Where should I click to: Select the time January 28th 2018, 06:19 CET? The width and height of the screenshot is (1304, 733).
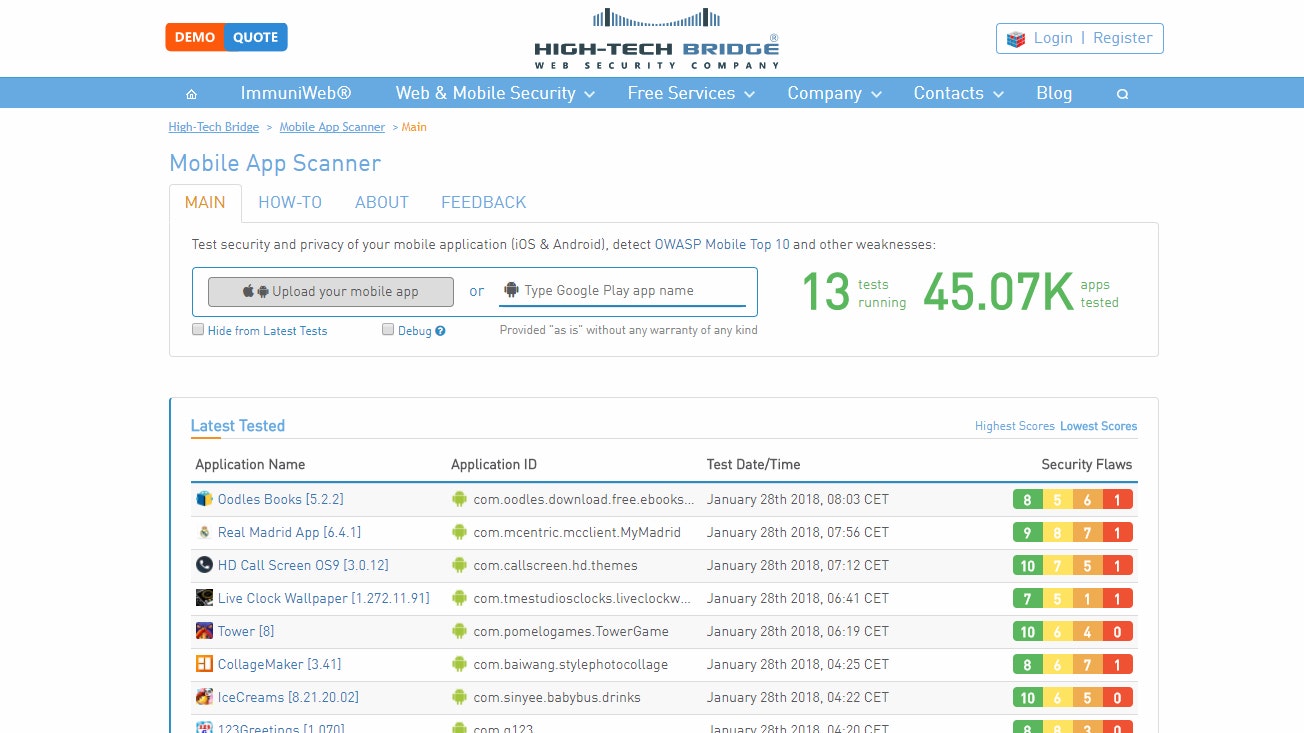click(798, 631)
